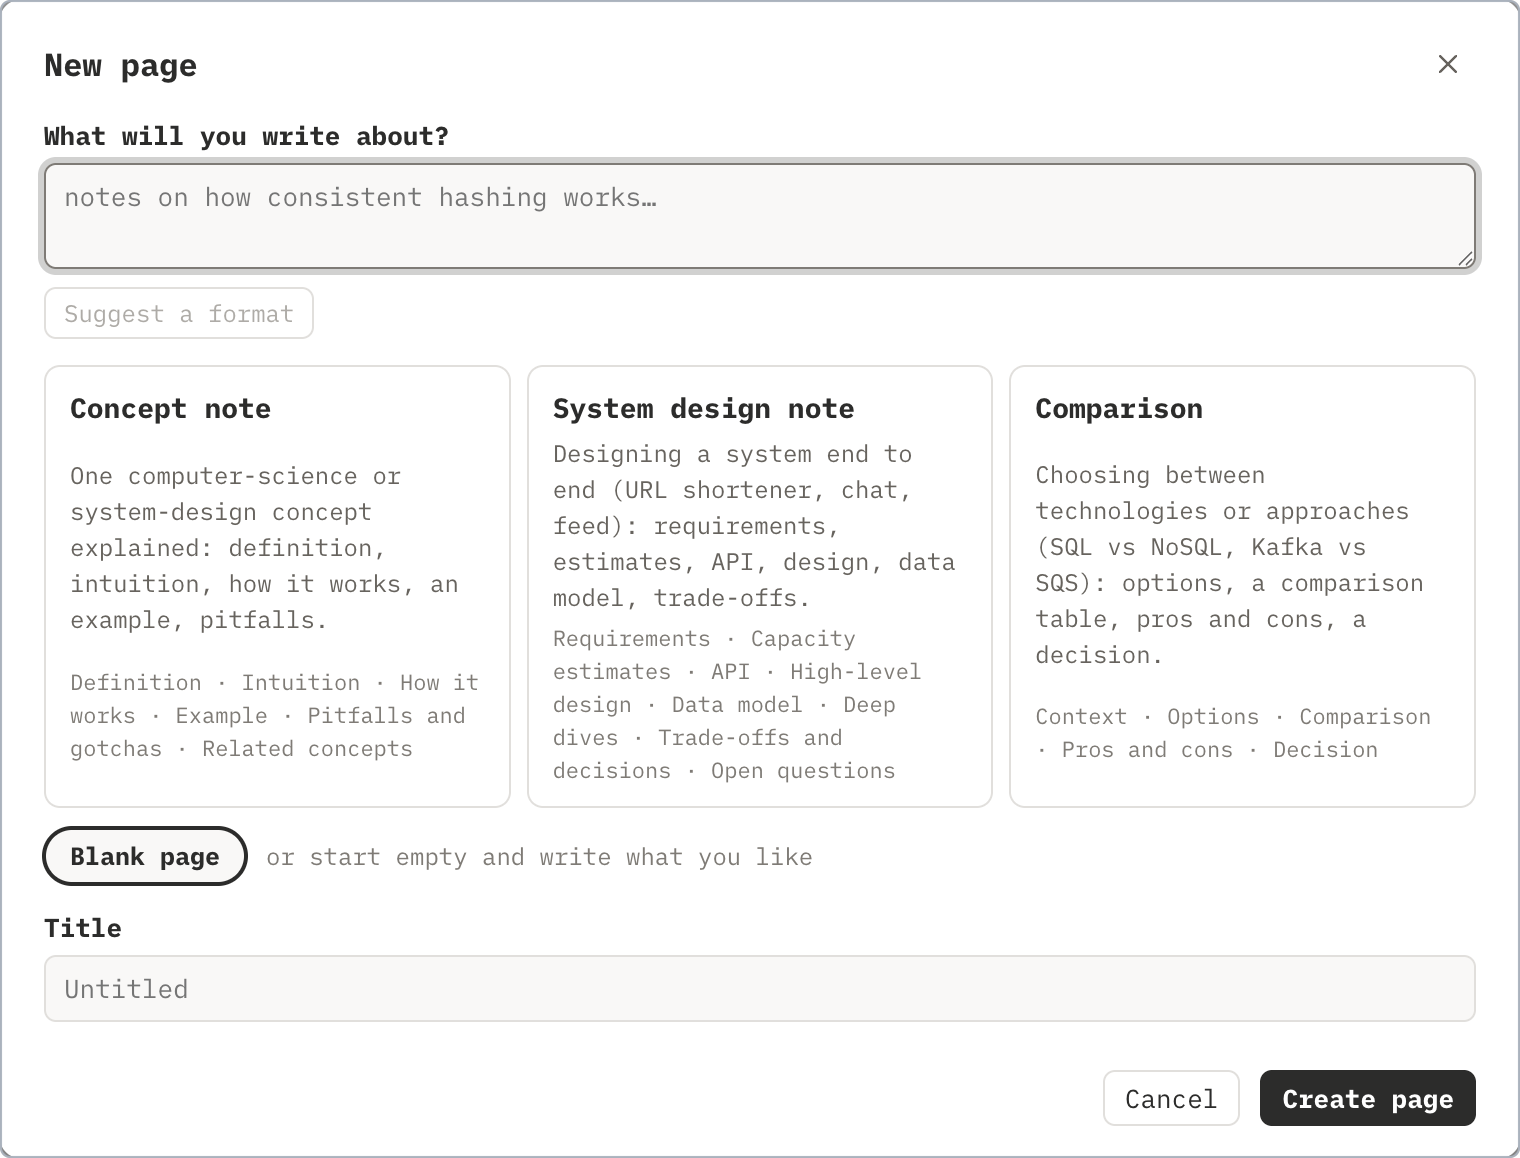Click the 'Definition · Intuition' section list text

[x=275, y=715]
